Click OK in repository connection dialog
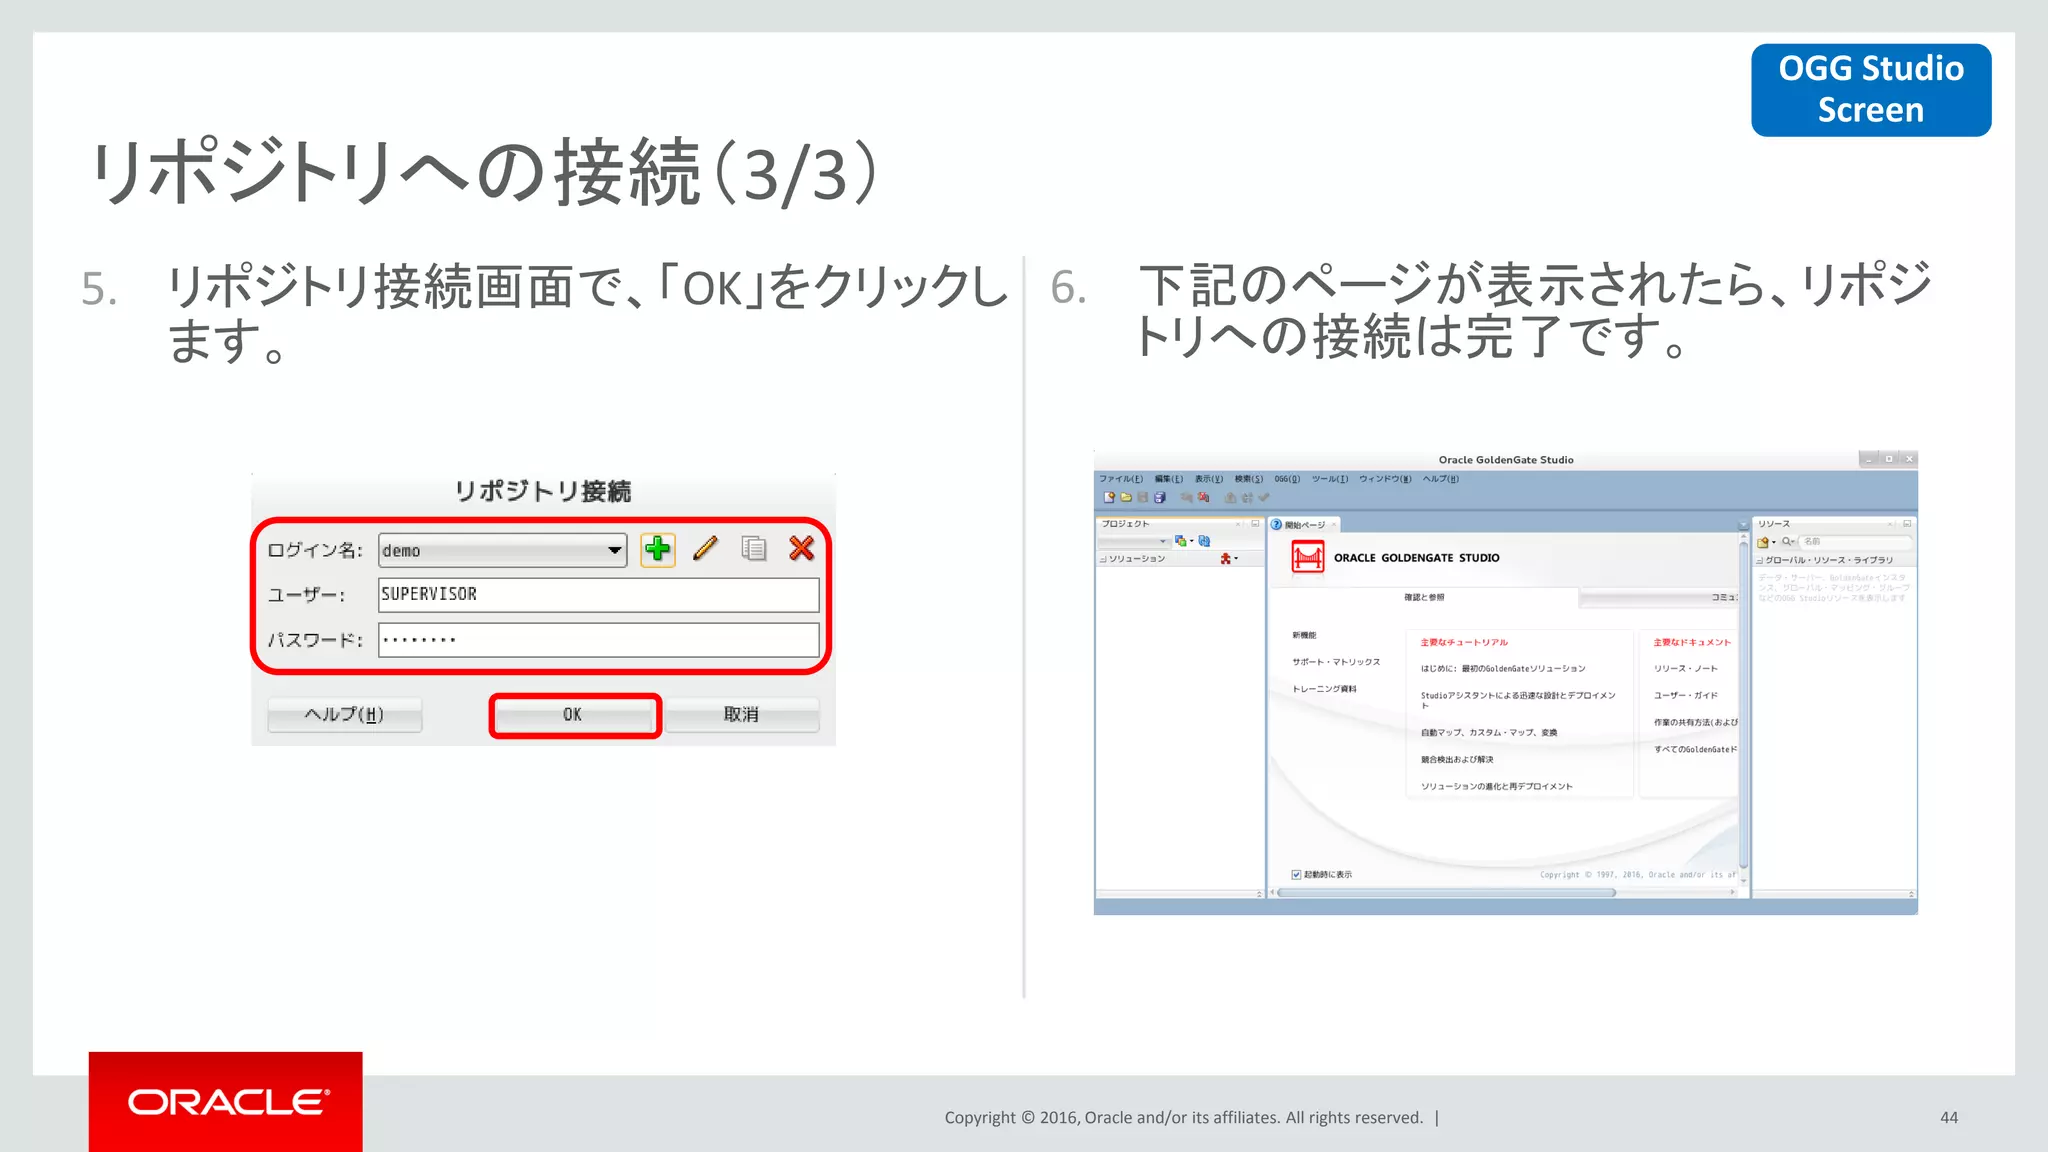Viewport: 2048px width, 1152px height. [x=574, y=714]
